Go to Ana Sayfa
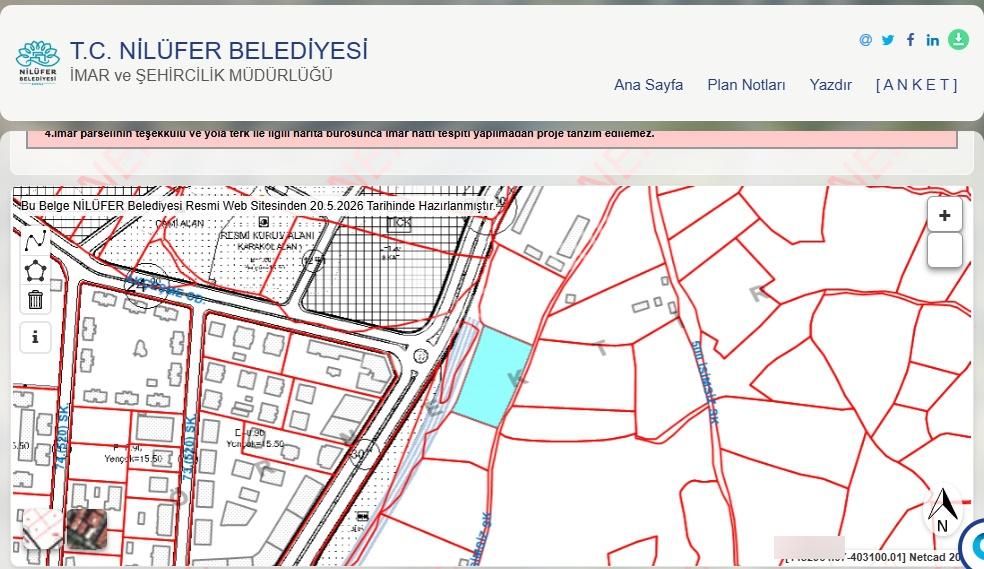The image size is (984, 569). tap(648, 85)
